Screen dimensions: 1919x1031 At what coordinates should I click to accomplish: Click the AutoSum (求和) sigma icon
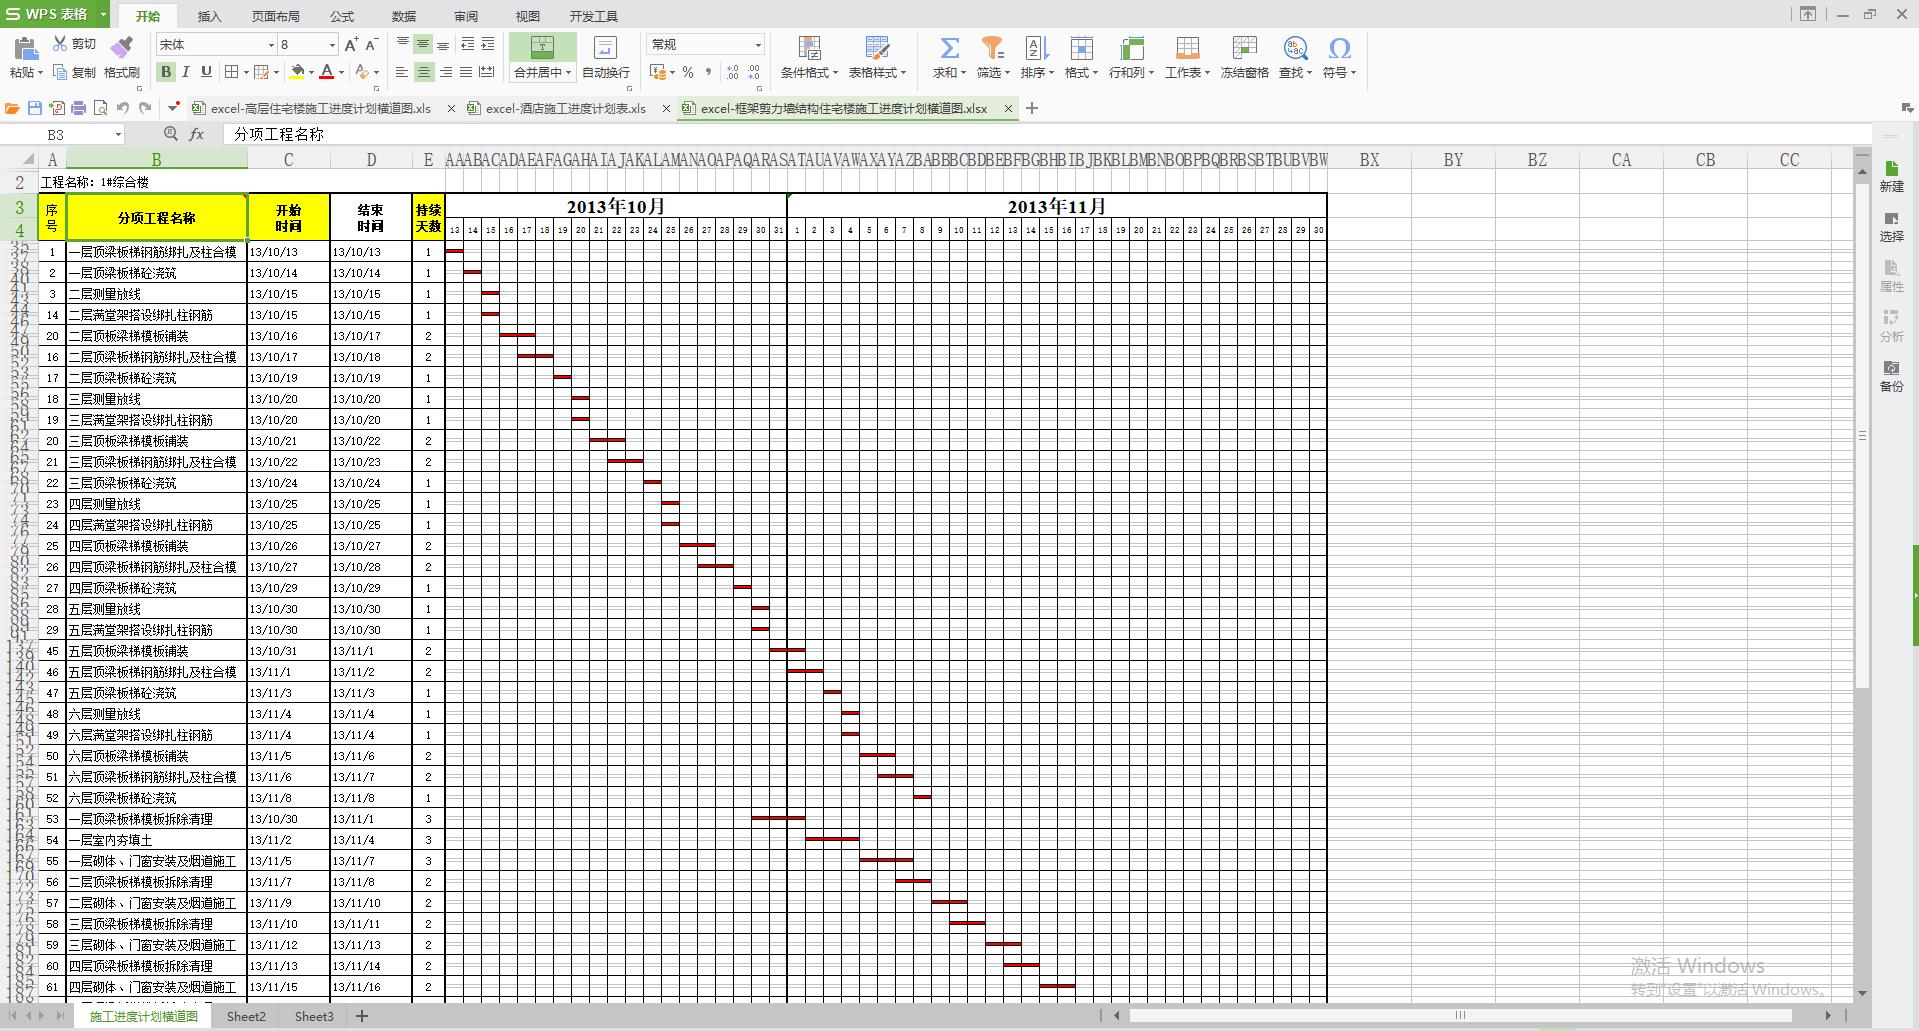[949, 48]
